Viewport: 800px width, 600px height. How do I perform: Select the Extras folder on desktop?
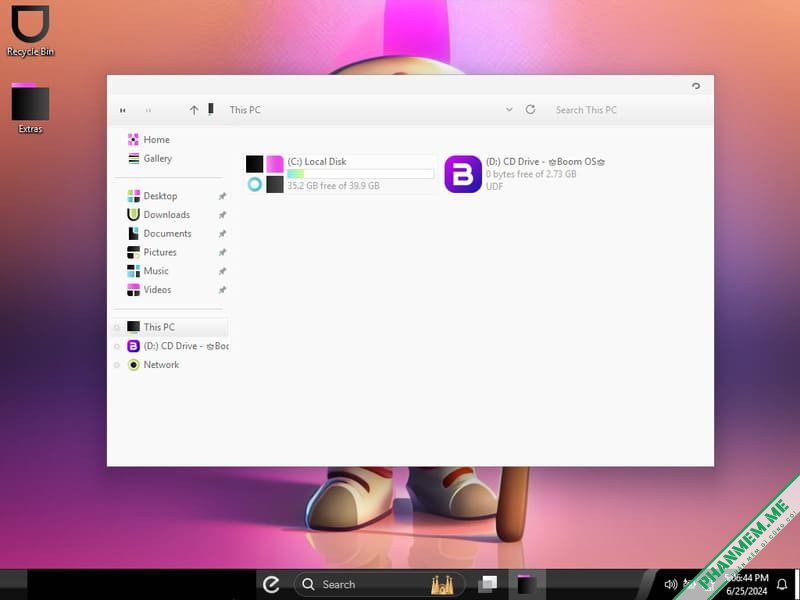point(30,108)
